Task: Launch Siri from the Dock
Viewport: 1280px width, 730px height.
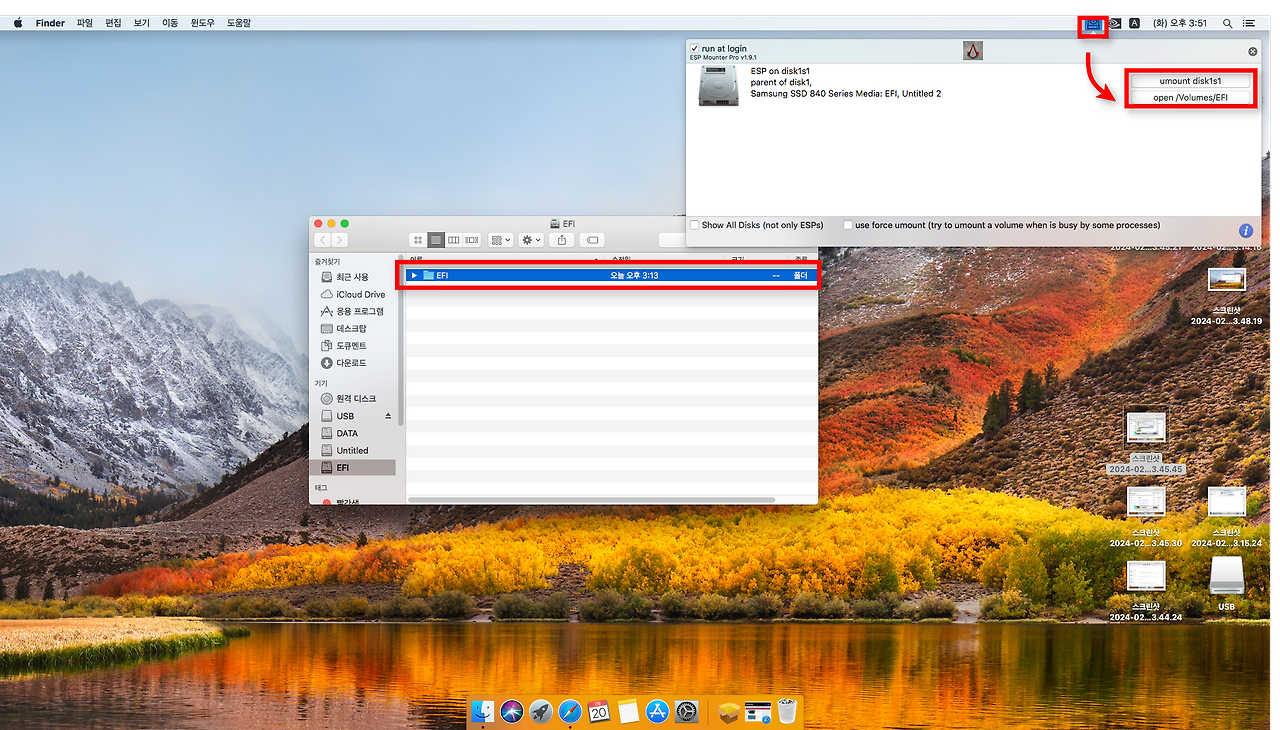Action: click(512, 711)
